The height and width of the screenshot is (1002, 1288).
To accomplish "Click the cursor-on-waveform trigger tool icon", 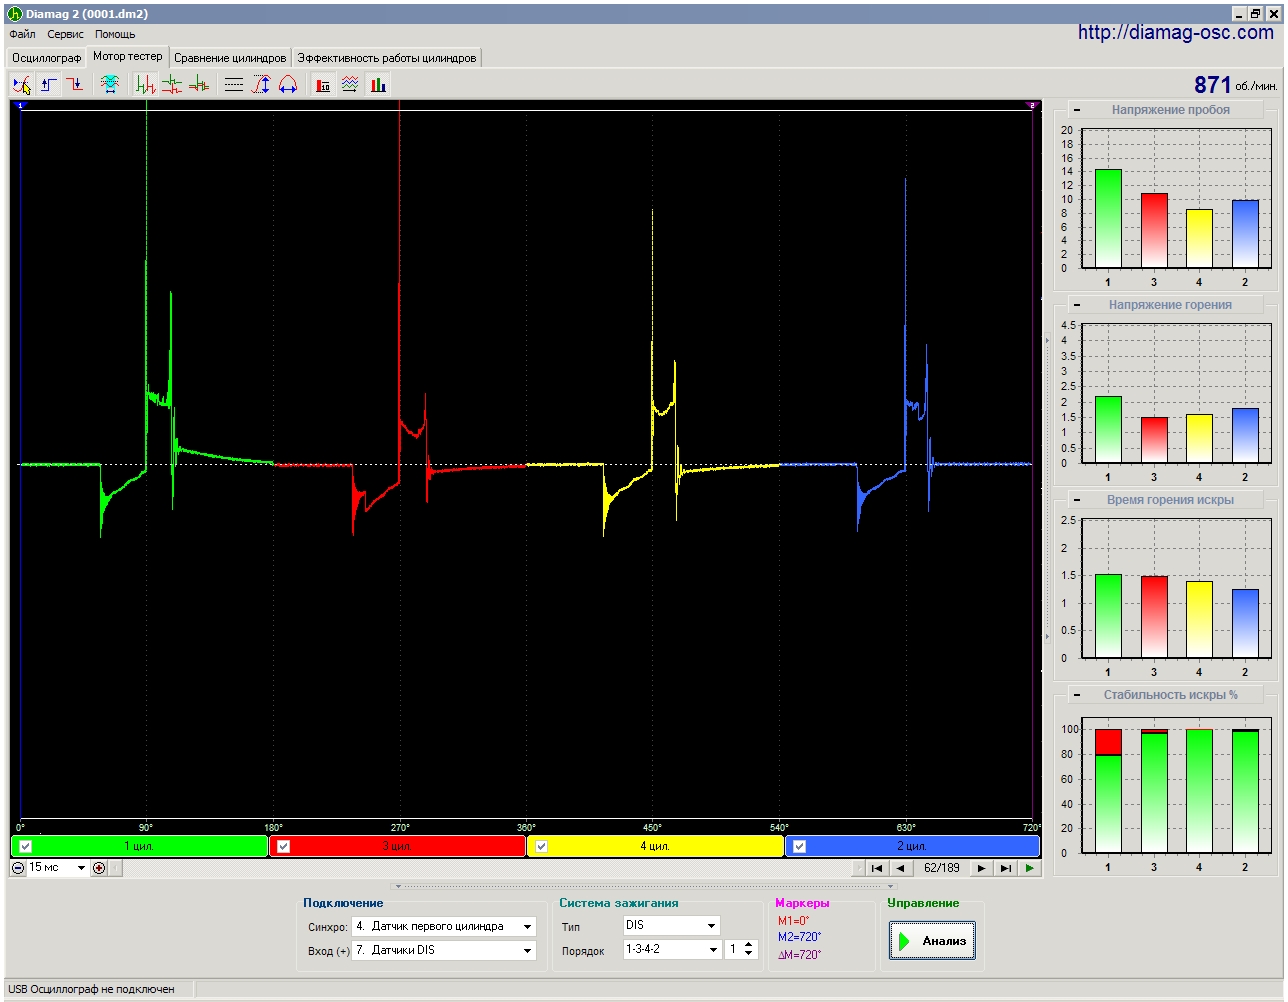I will [x=22, y=85].
